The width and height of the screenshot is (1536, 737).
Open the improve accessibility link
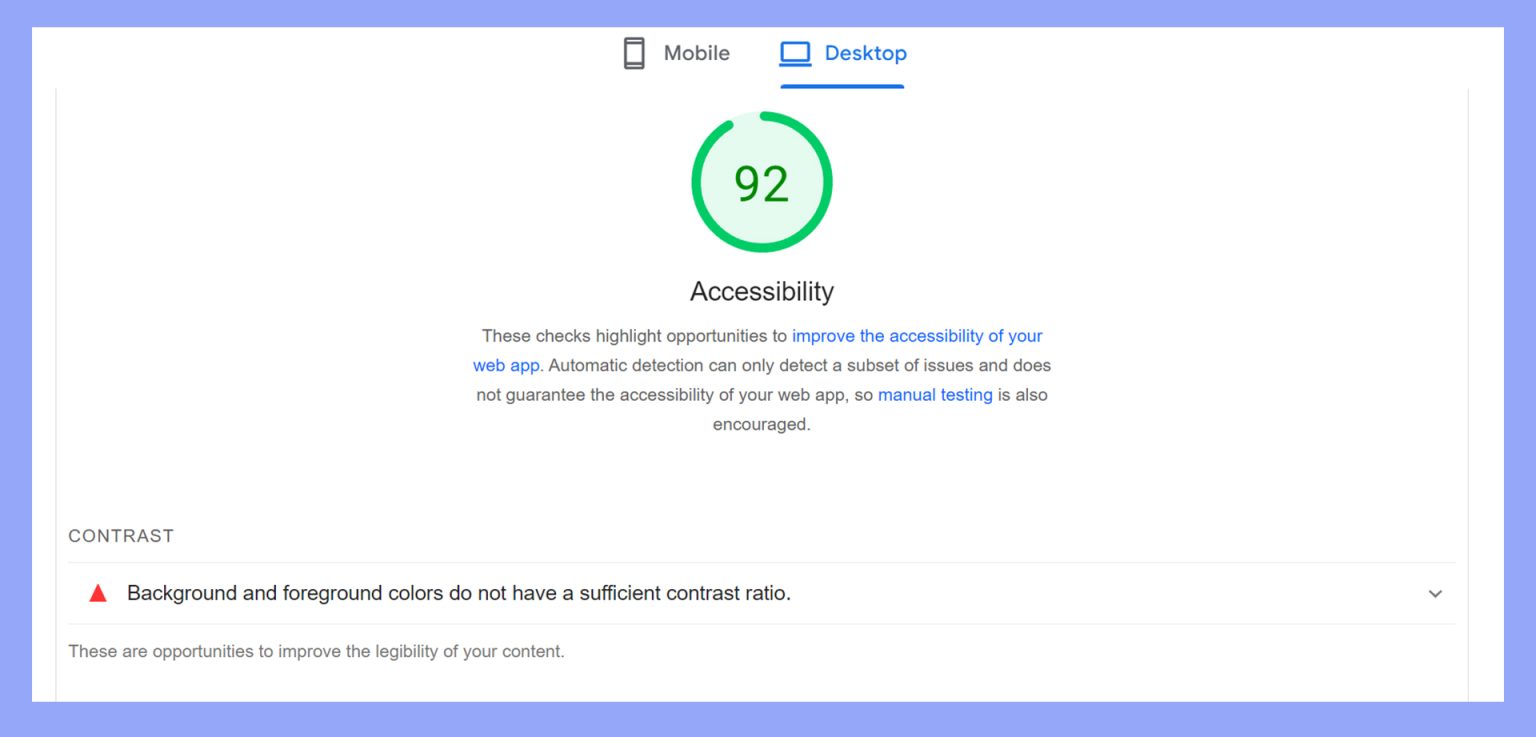click(917, 335)
